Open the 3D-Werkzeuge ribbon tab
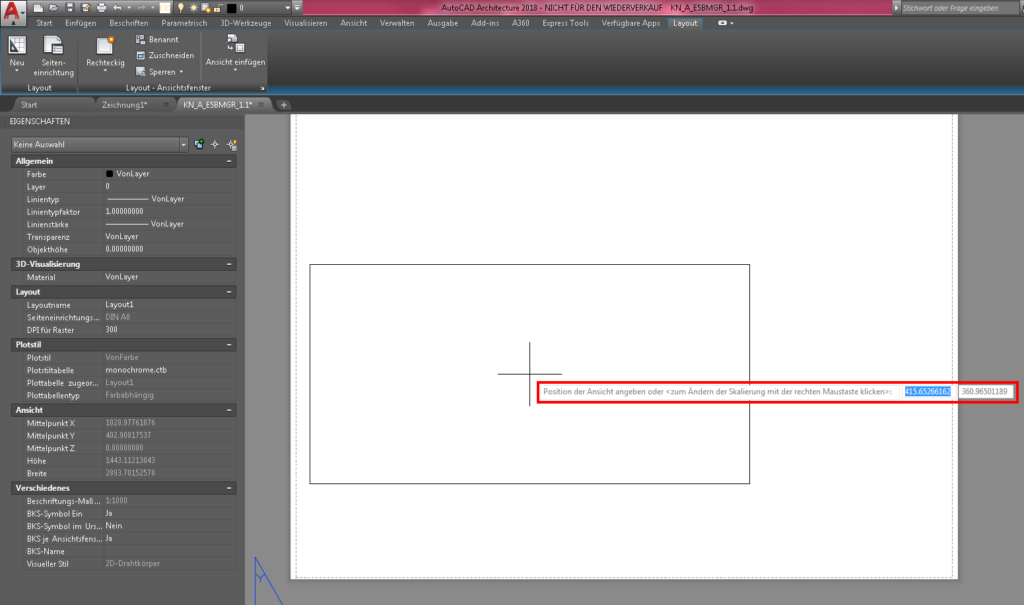The height and width of the screenshot is (605, 1024). coord(246,23)
